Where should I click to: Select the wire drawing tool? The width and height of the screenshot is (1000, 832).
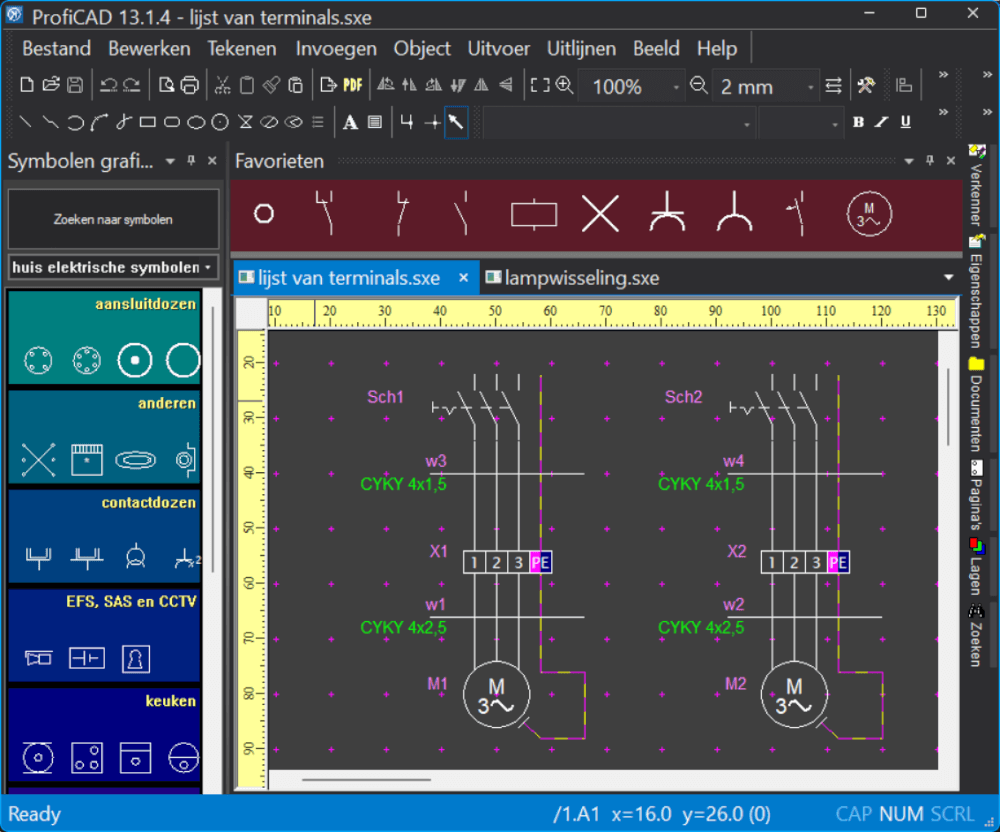(407, 122)
